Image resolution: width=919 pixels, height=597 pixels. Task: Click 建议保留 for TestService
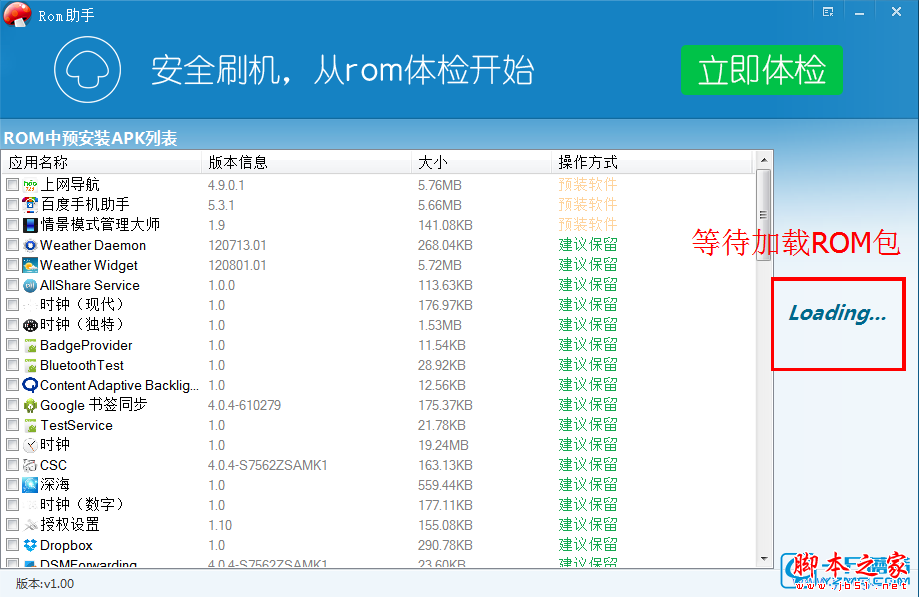click(x=588, y=425)
